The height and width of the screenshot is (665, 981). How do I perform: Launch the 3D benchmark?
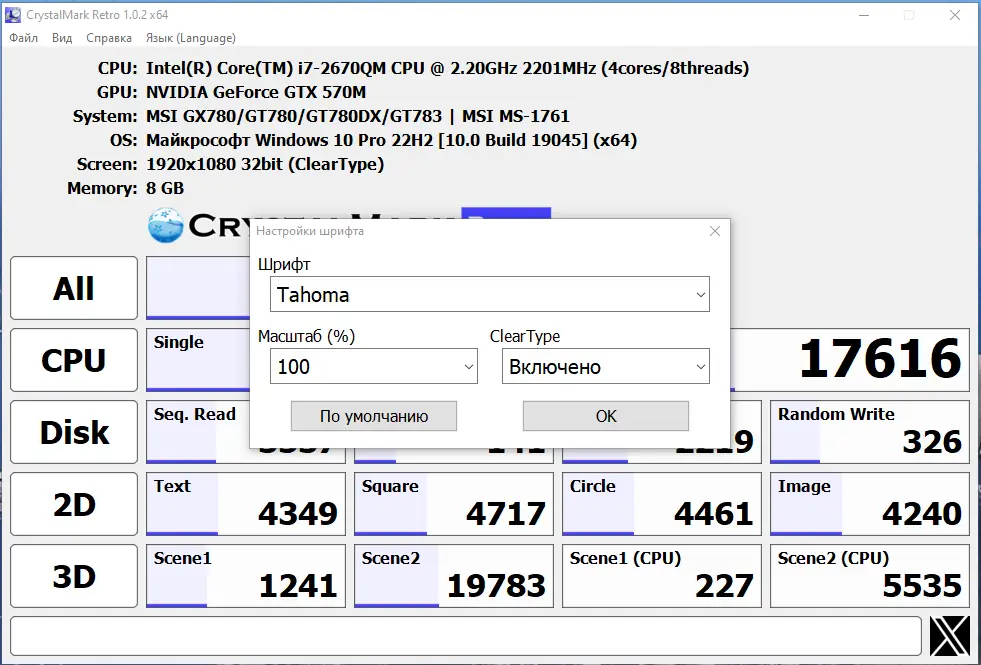(x=74, y=576)
